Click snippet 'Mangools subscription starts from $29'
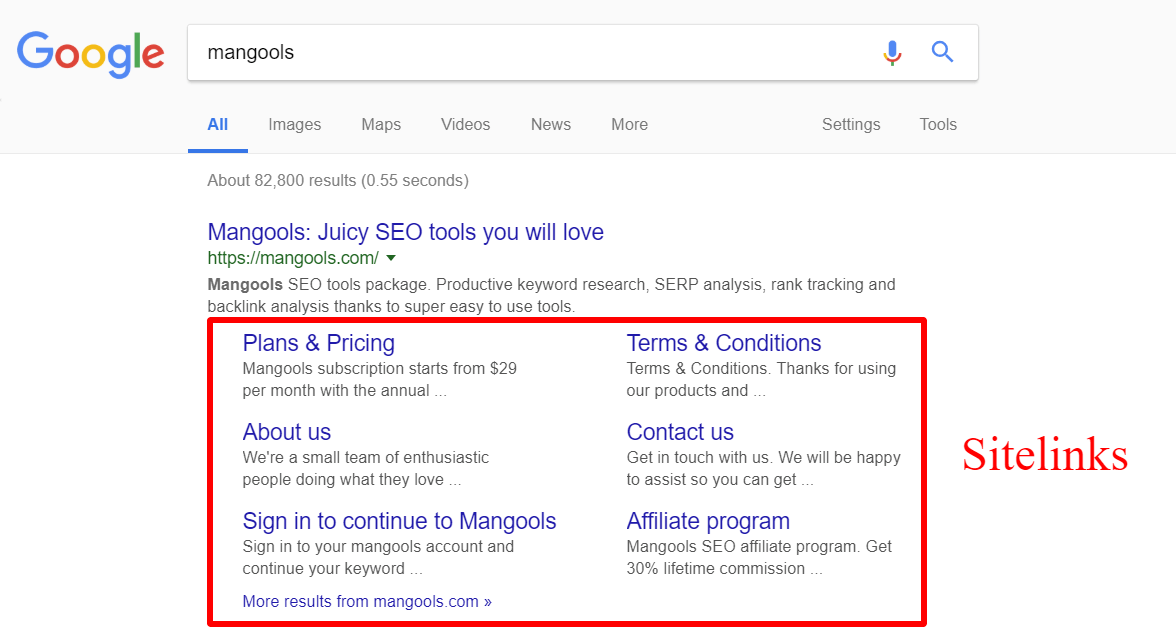The height and width of the screenshot is (642, 1176). (380, 368)
